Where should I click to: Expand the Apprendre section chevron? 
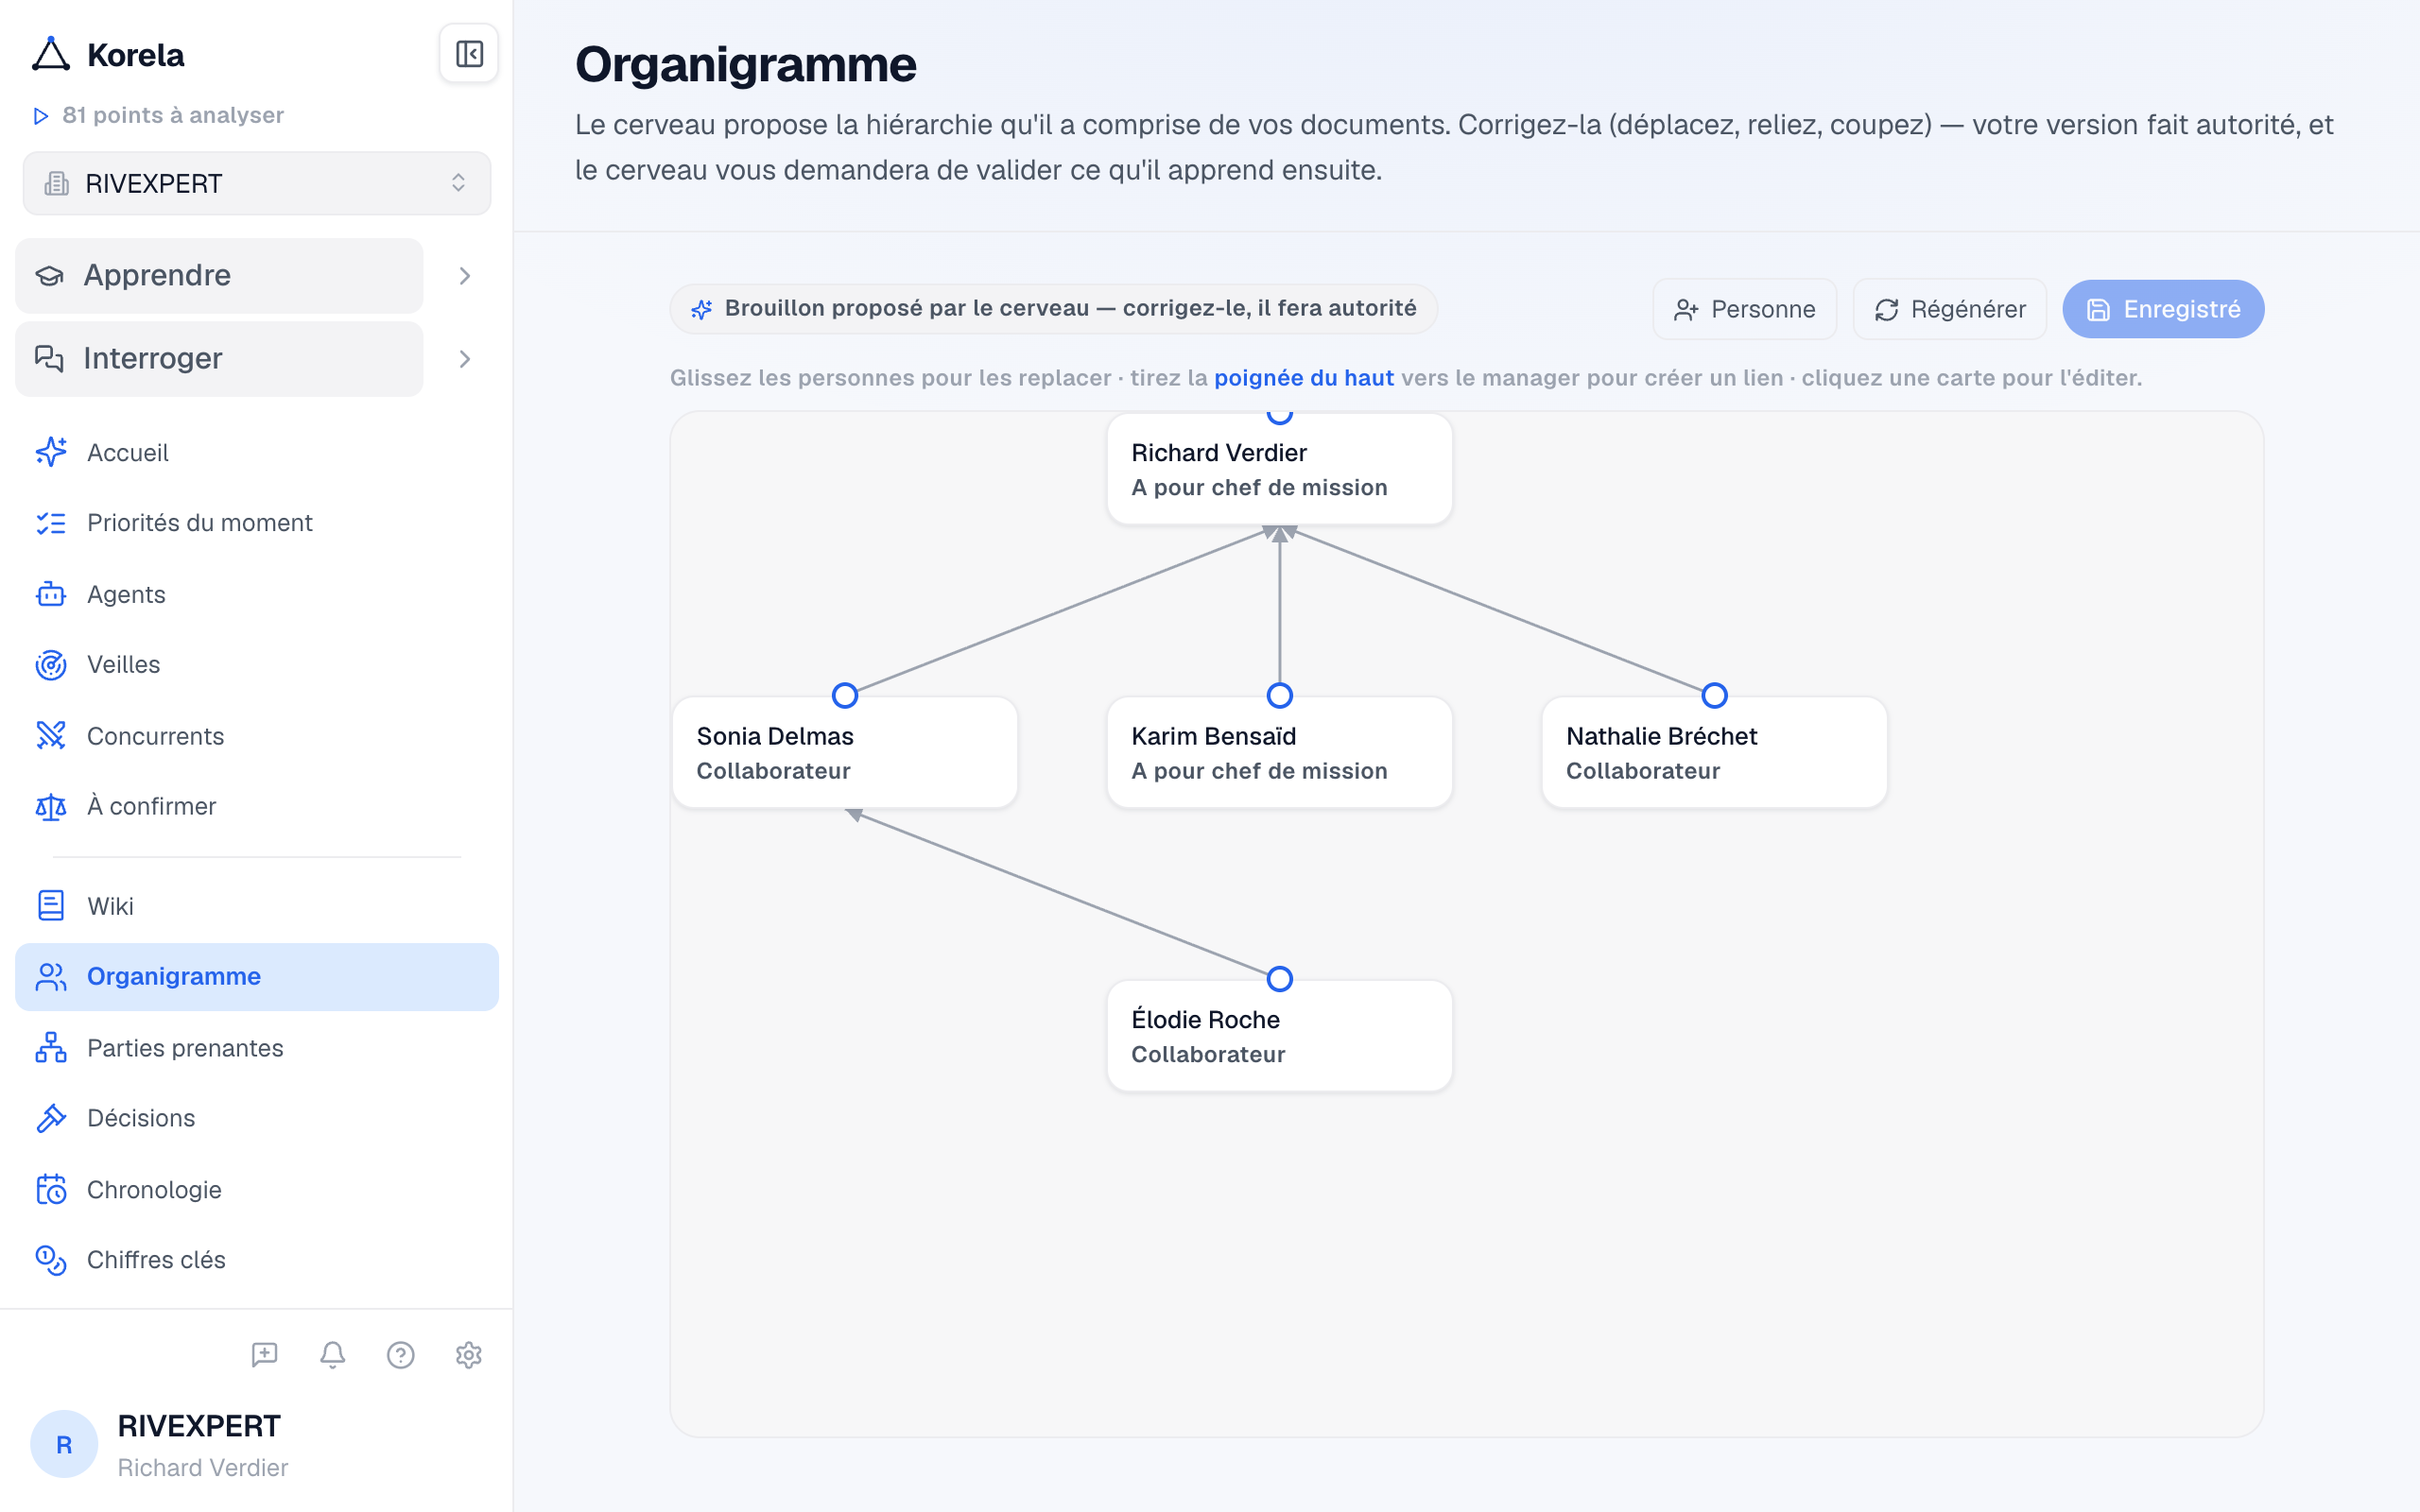[465, 276]
